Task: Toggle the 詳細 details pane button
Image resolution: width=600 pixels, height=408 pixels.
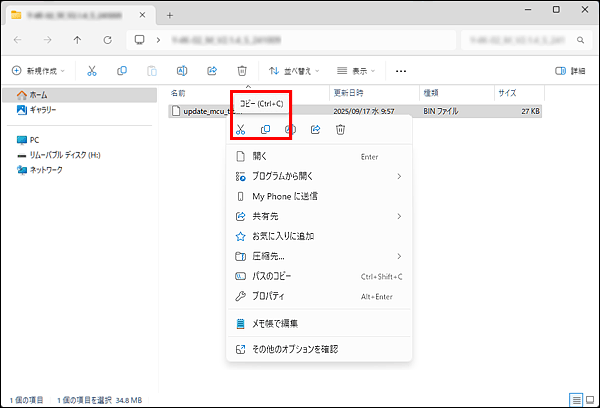Action: (x=569, y=71)
